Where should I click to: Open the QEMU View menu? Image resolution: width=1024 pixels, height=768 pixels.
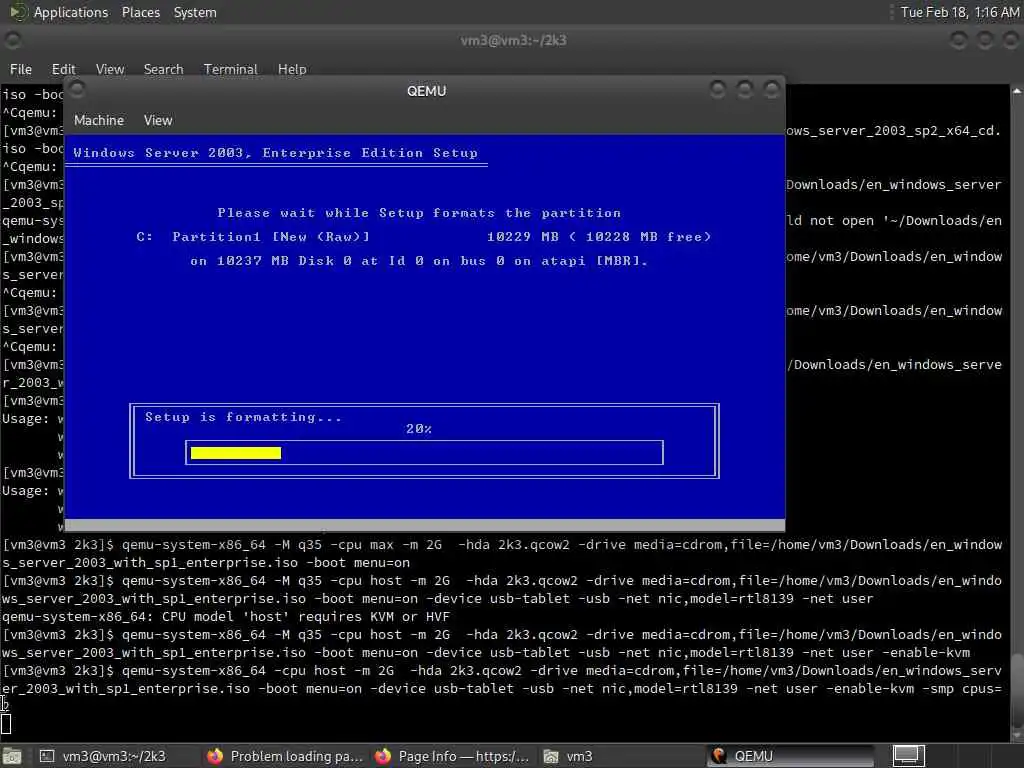tap(158, 120)
